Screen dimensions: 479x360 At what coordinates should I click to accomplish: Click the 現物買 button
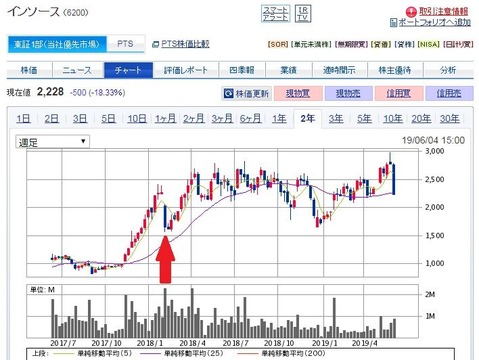pos(298,93)
